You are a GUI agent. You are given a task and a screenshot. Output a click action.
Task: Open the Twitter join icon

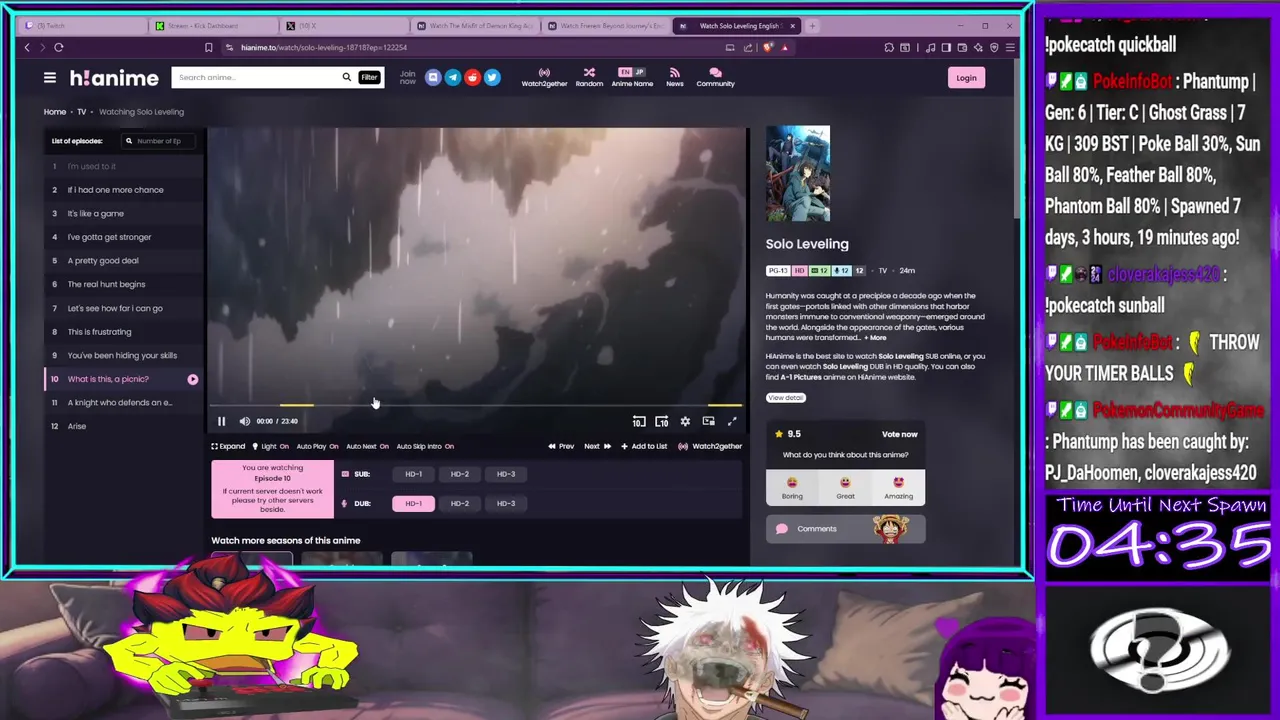point(492,77)
